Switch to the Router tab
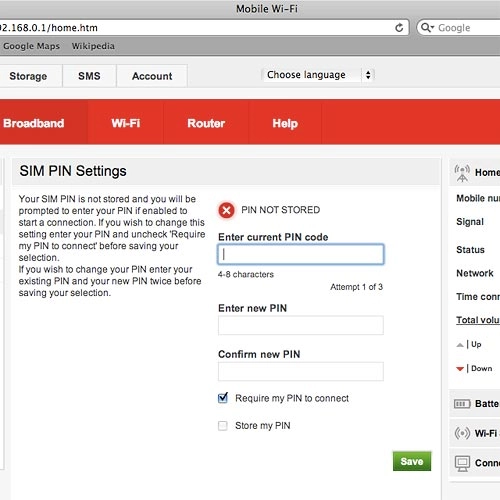 [x=206, y=123]
